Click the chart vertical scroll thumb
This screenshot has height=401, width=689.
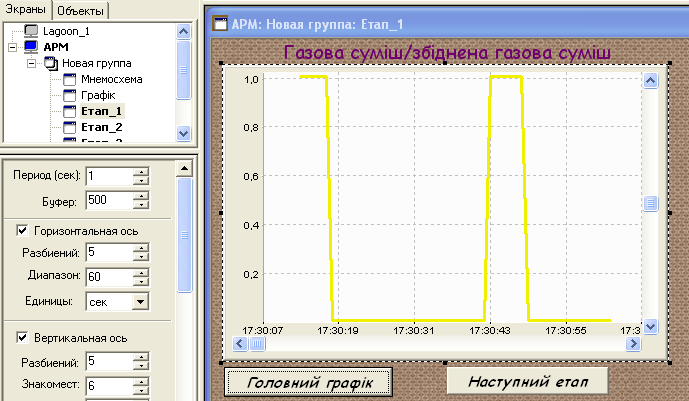coord(650,203)
